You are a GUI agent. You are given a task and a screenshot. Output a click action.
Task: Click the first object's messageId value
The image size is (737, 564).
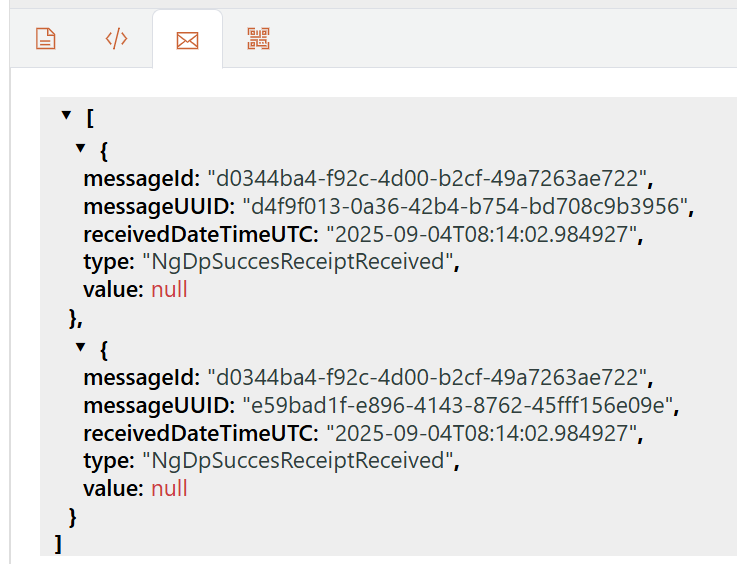(x=430, y=179)
